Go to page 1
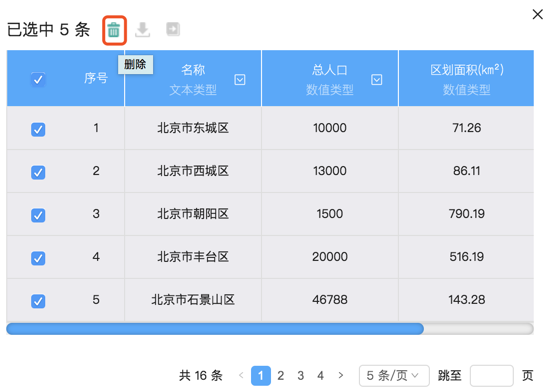The width and height of the screenshot is (545, 391). tap(261, 376)
